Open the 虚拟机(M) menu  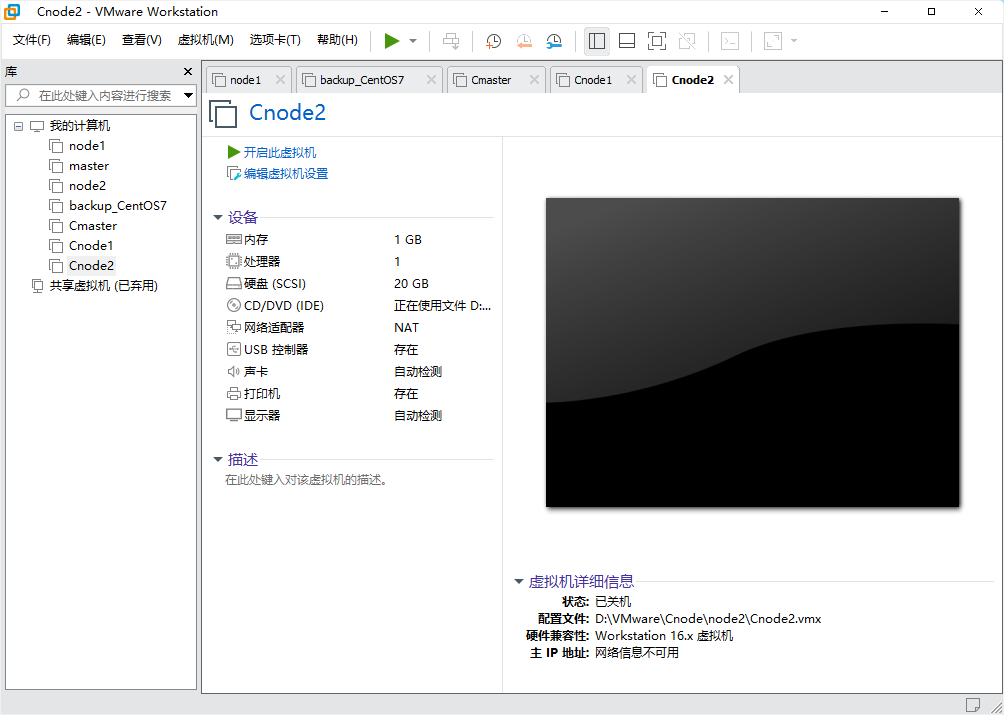click(206, 40)
